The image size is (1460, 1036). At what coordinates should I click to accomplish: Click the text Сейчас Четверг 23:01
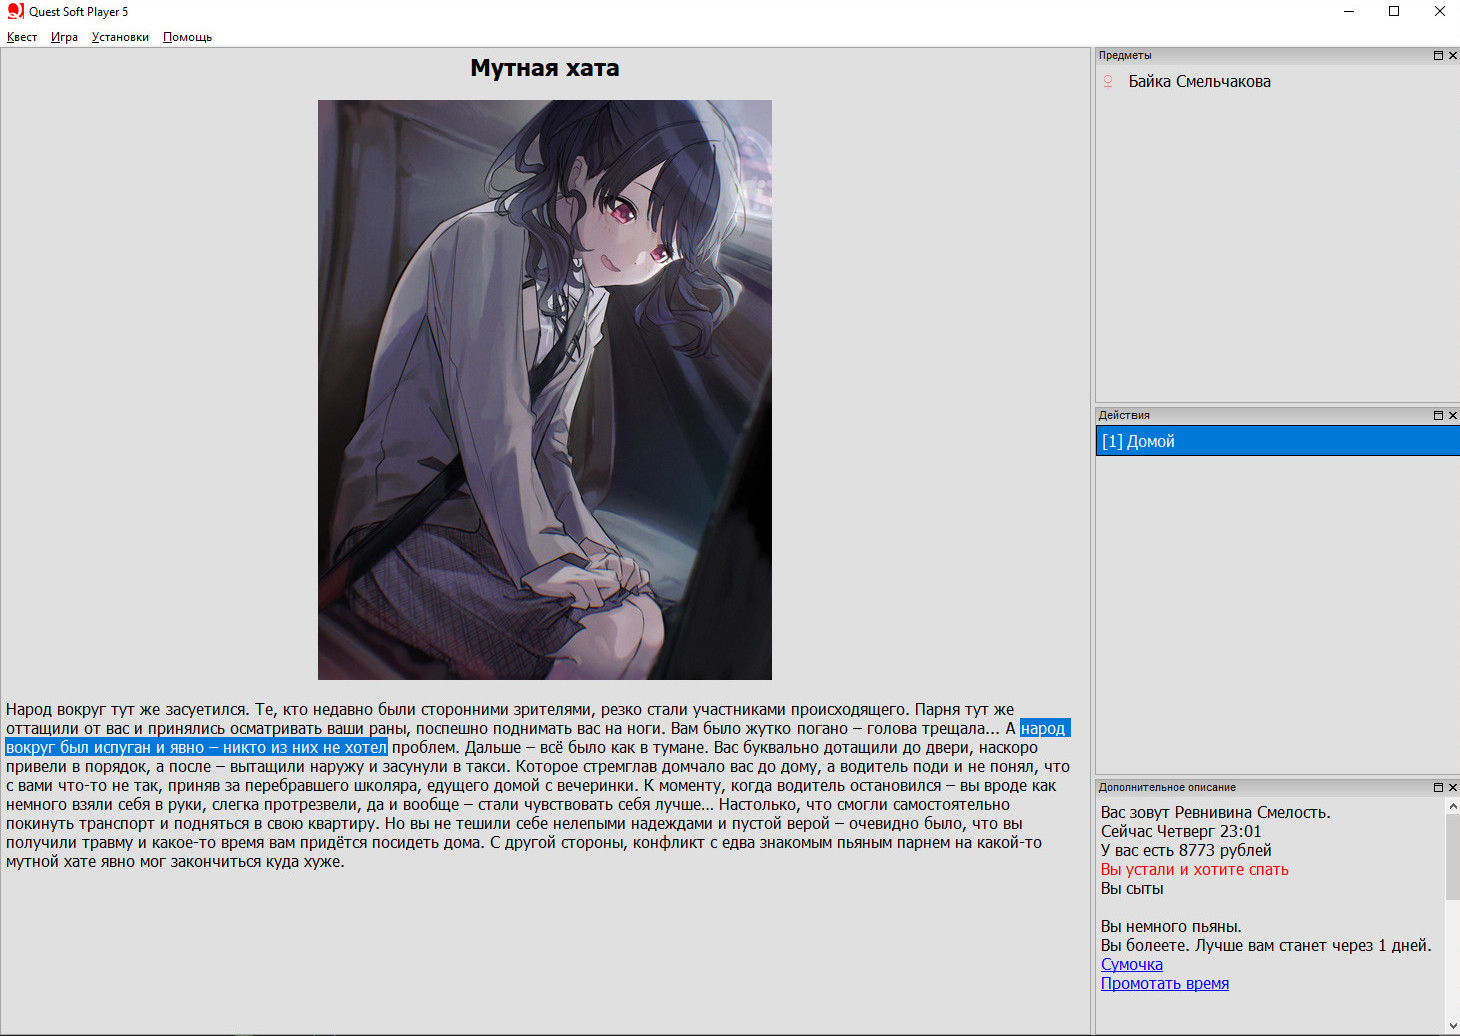(x=1181, y=831)
